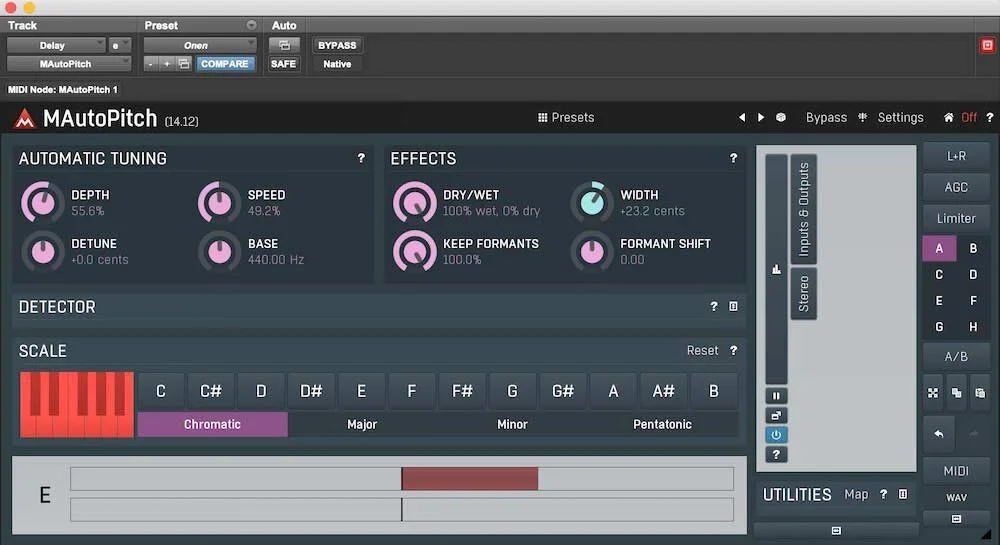Pause the meters
The height and width of the screenshot is (545, 1000).
(x=776, y=395)
